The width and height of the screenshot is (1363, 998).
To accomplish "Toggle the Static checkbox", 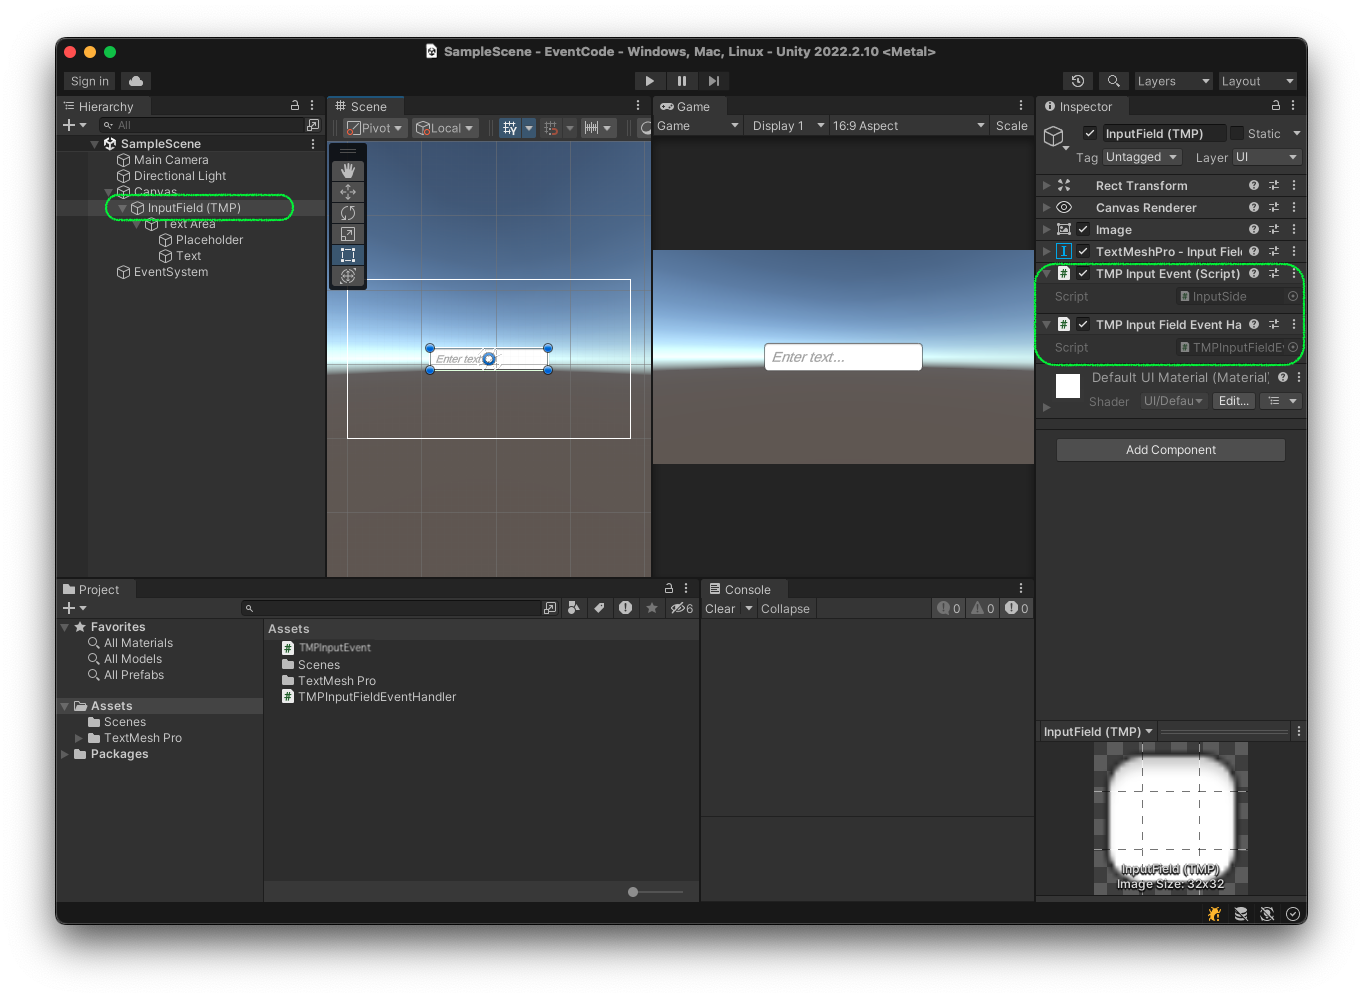I will [x=1237, y=133].
